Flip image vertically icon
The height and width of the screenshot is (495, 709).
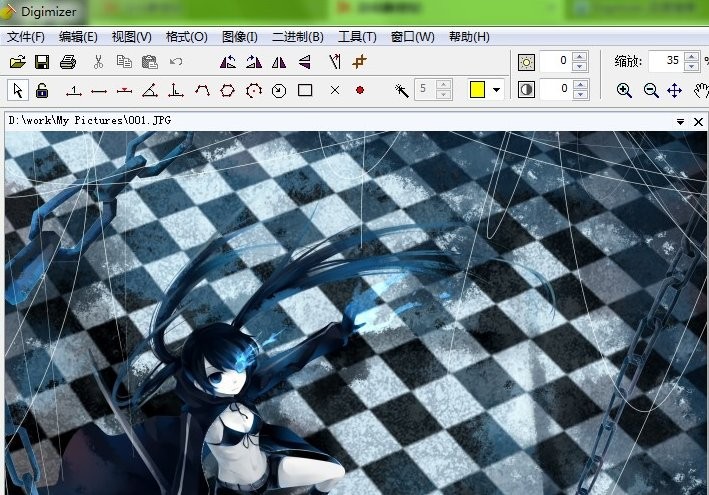pos(305,62)
